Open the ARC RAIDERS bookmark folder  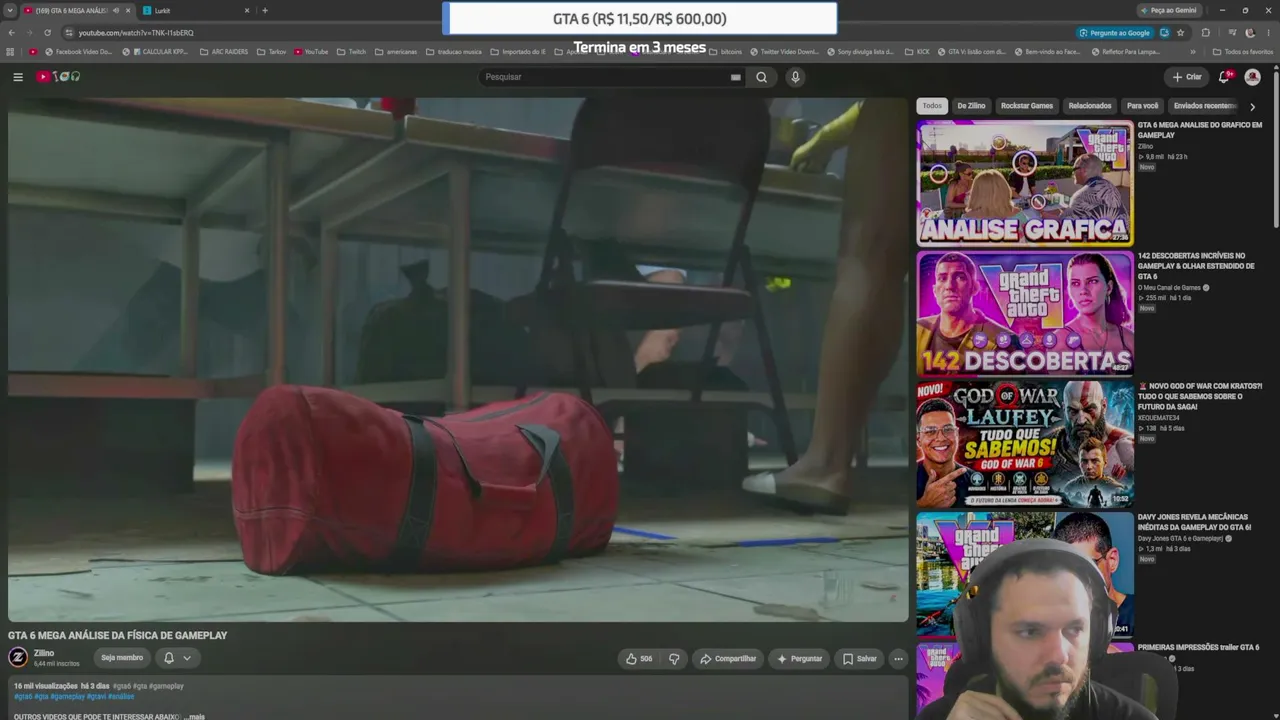[x=223, y=52]
